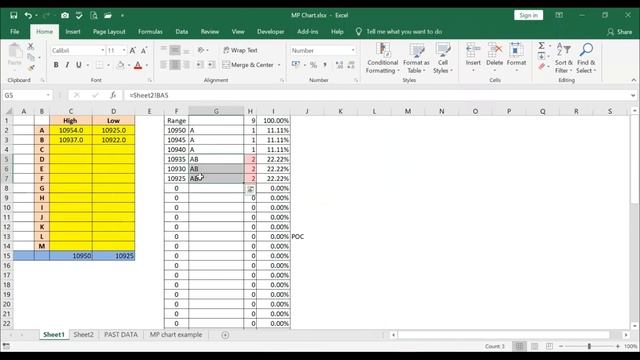Click the zoom slider handle in status bar
The image size is (640, 360).
589,346
